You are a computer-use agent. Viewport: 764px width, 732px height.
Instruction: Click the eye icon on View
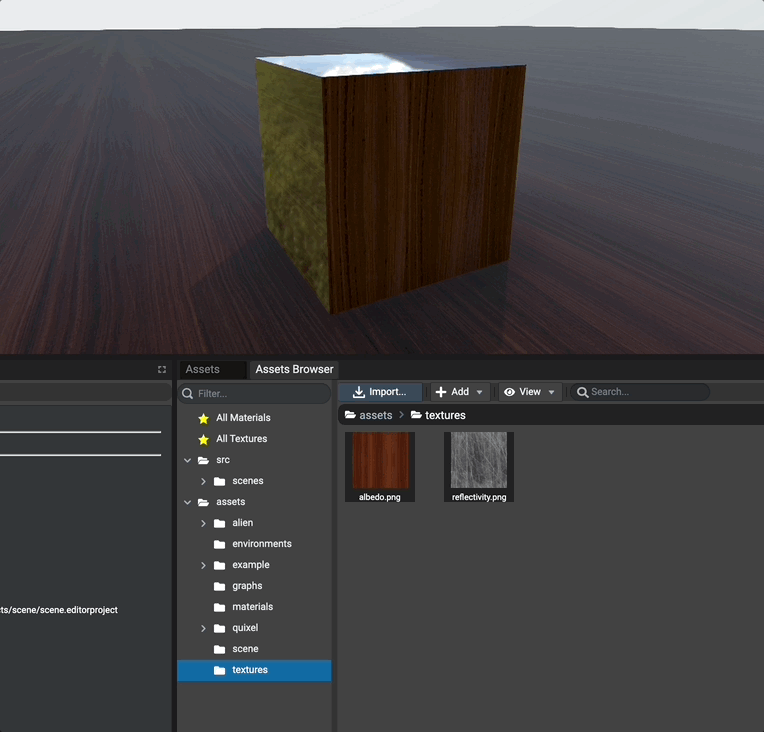tap(509, 392)
